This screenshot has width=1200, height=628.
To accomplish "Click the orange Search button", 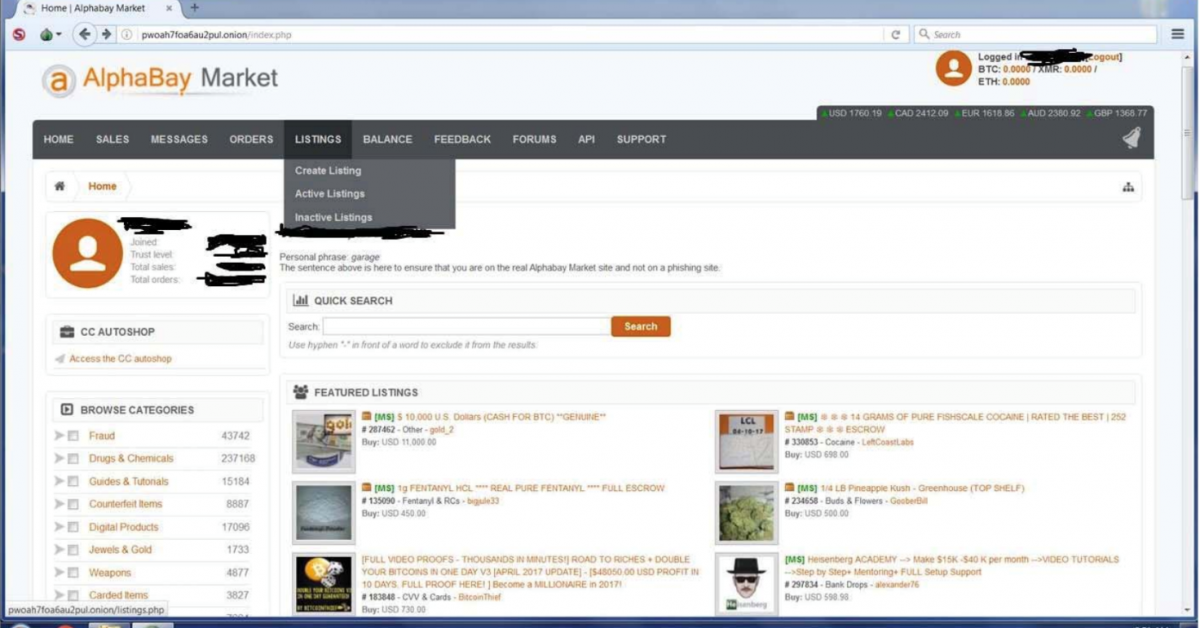I will [x=641, y=326].
